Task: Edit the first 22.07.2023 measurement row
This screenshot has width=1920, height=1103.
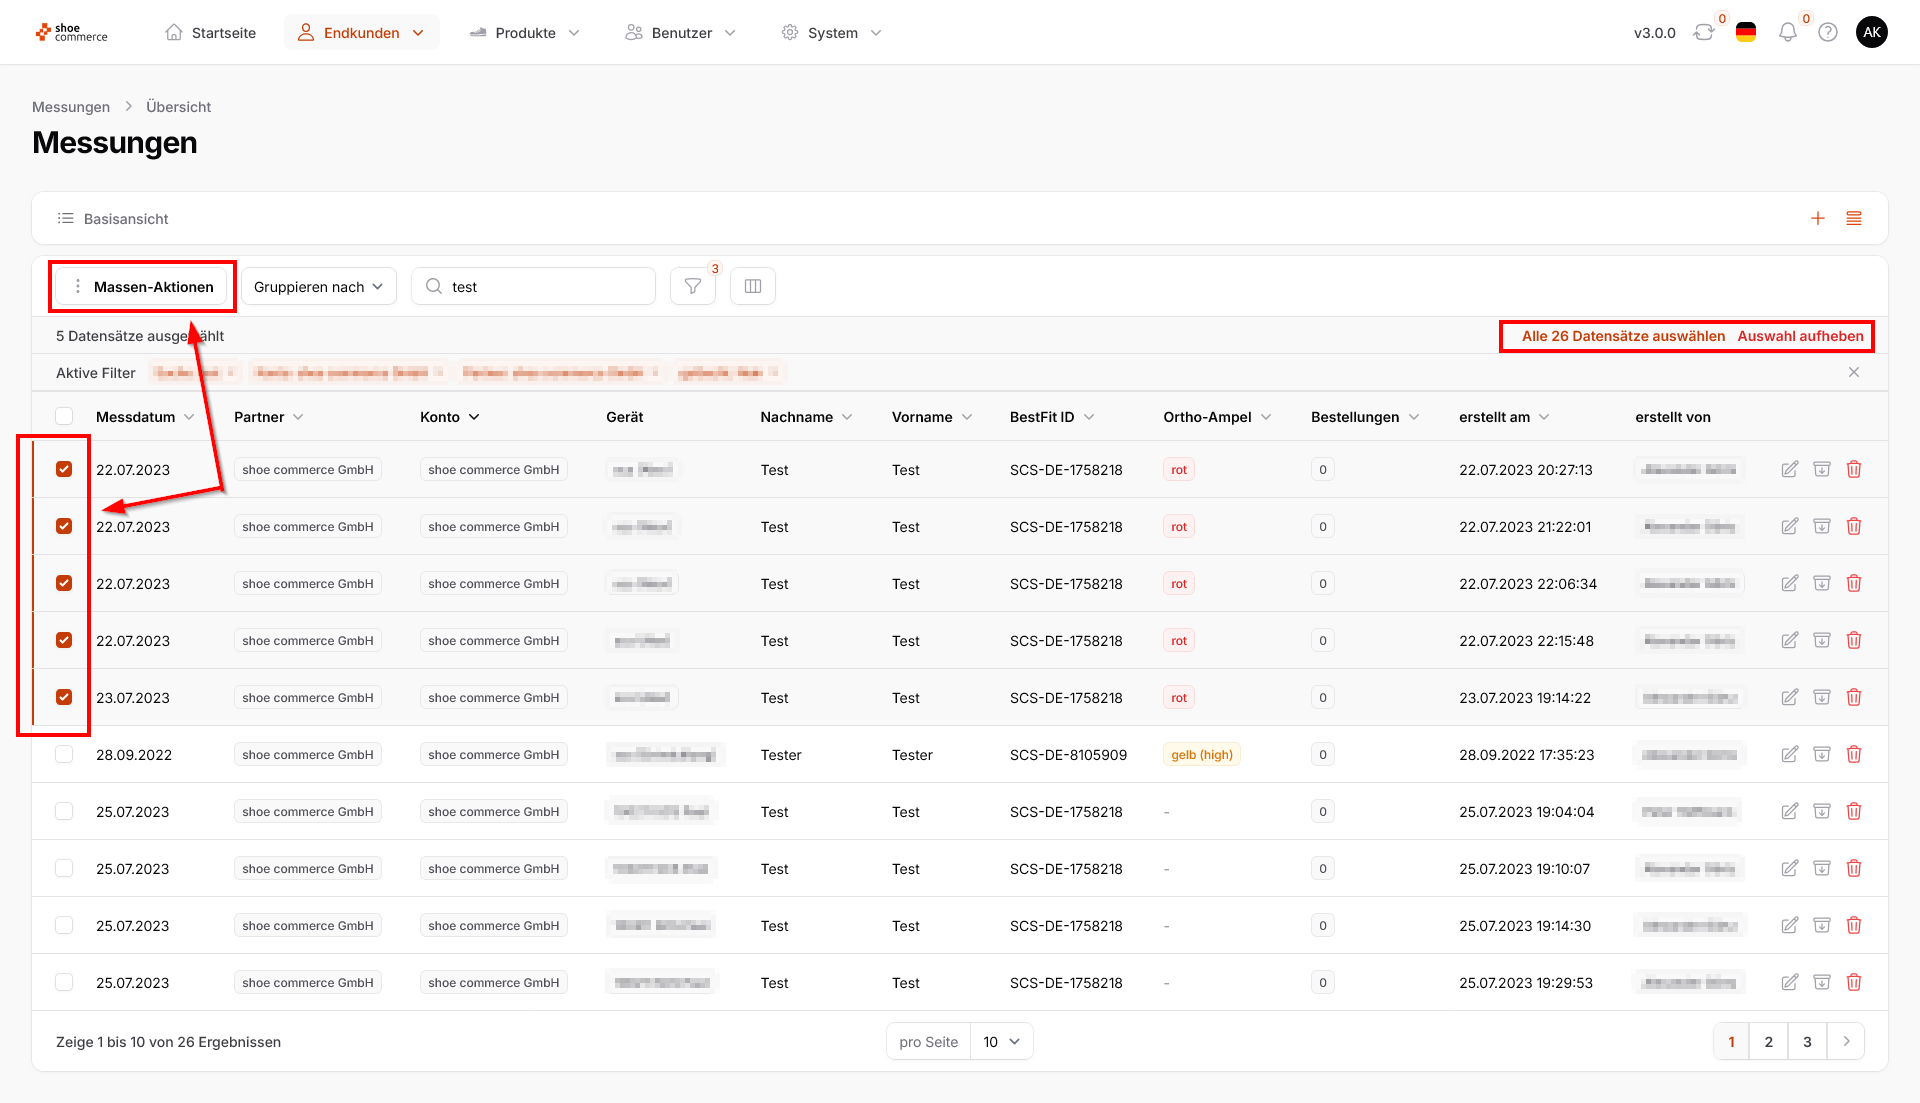Action: (1790, 470)
